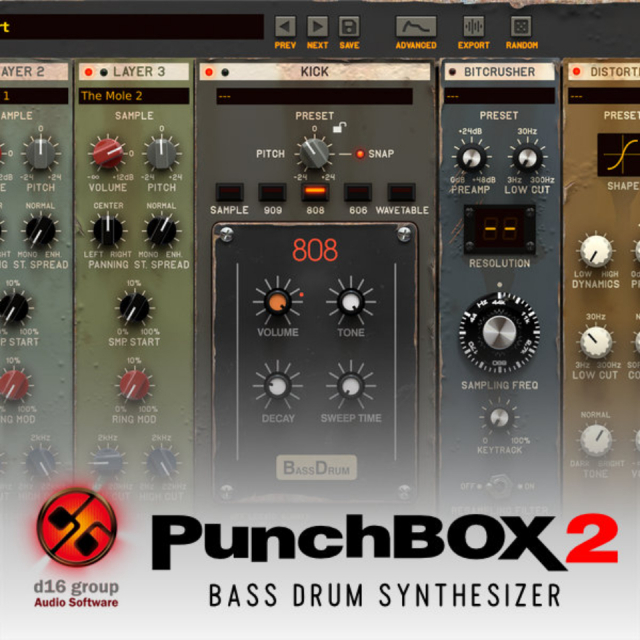The height and width of the screenshot is (640, 640).
Task: Click the Layer 2 PITCH knob
Action: pos(40,153)
